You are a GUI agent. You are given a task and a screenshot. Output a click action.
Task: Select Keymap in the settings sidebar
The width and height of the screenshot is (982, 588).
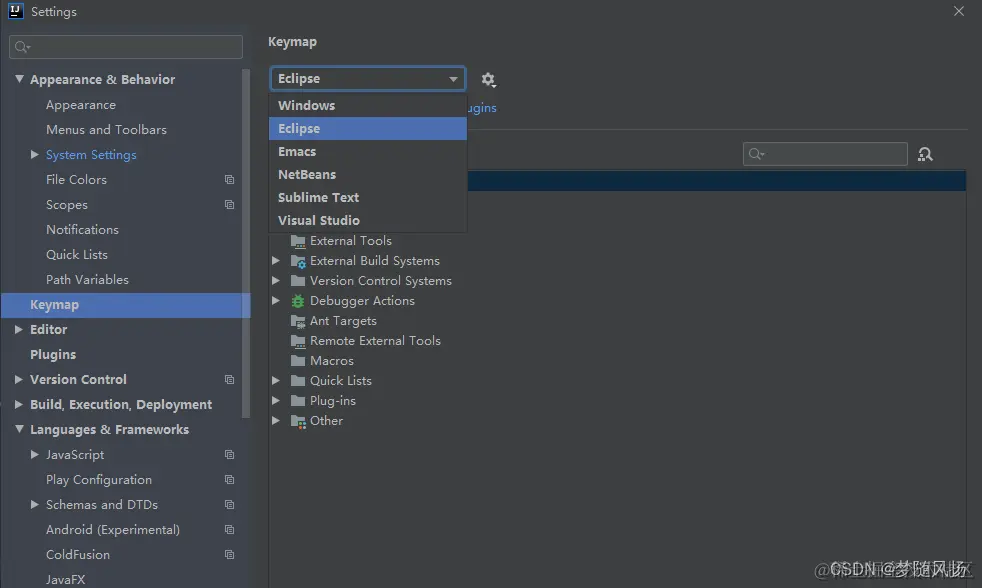point(125,305)
